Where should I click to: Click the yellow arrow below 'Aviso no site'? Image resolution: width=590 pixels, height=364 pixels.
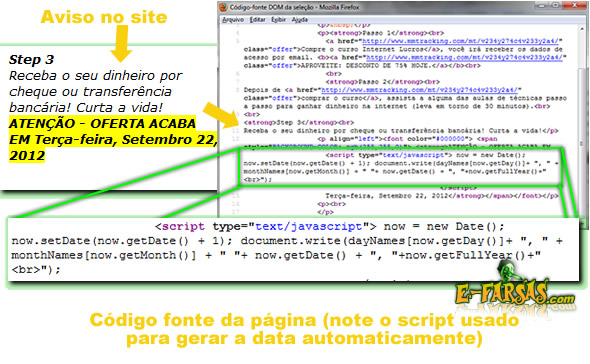tap(121, 44)
